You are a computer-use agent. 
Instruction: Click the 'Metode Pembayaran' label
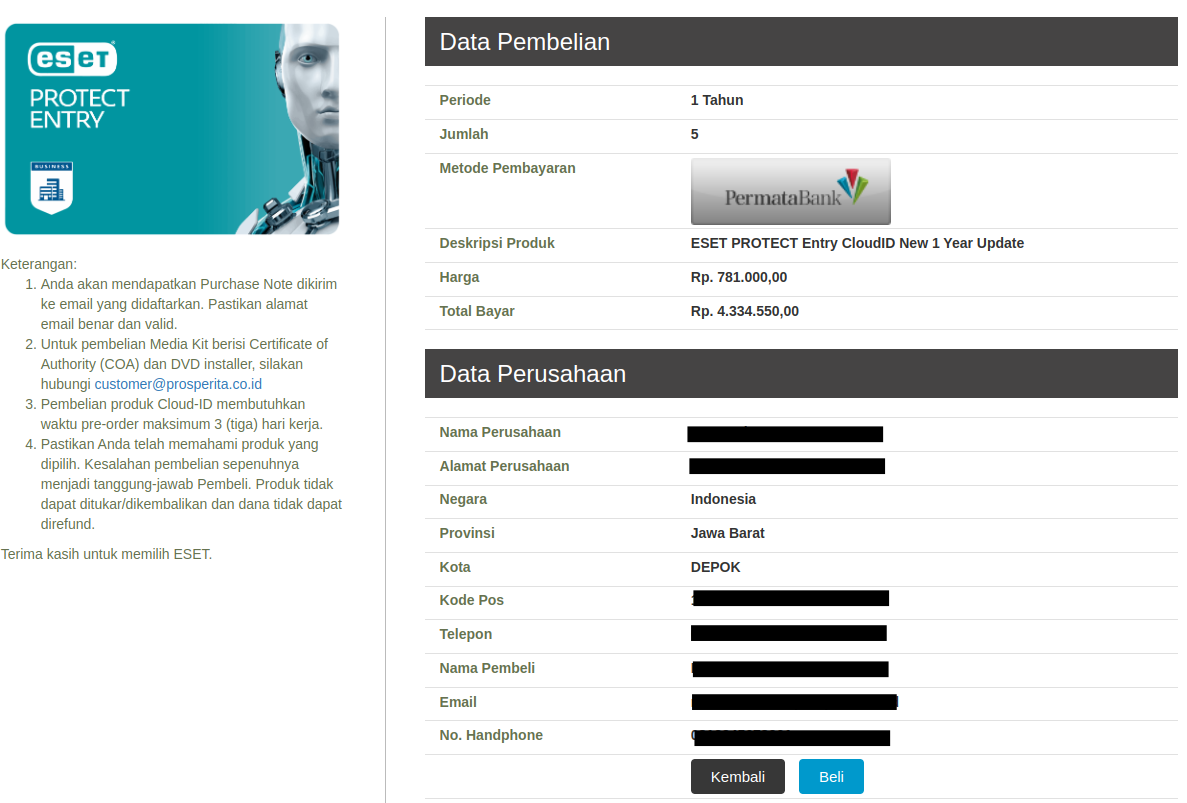[507, 168]
